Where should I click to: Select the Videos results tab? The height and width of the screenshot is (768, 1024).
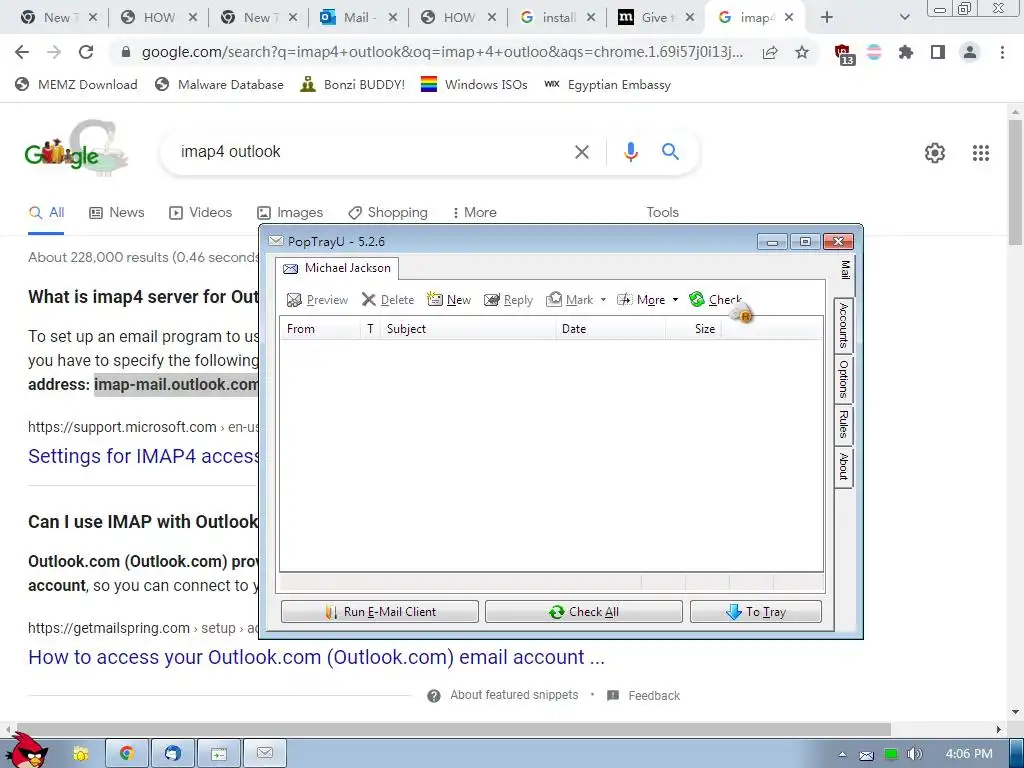coord(200,212)
